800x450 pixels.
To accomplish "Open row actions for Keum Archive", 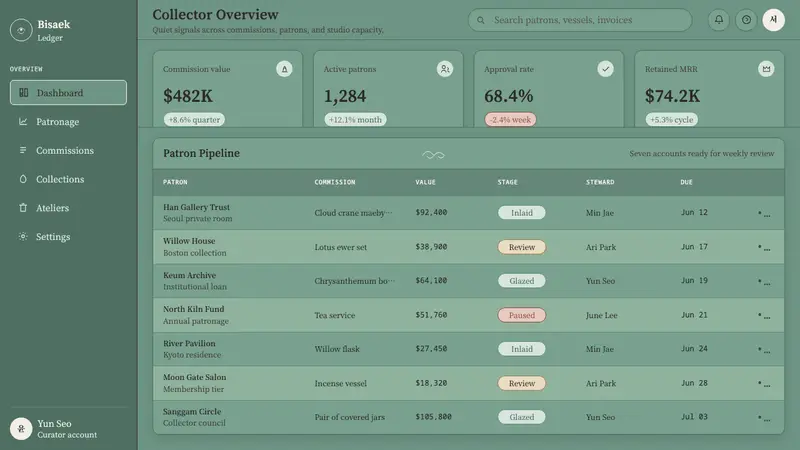I will (x=764, y=281).
